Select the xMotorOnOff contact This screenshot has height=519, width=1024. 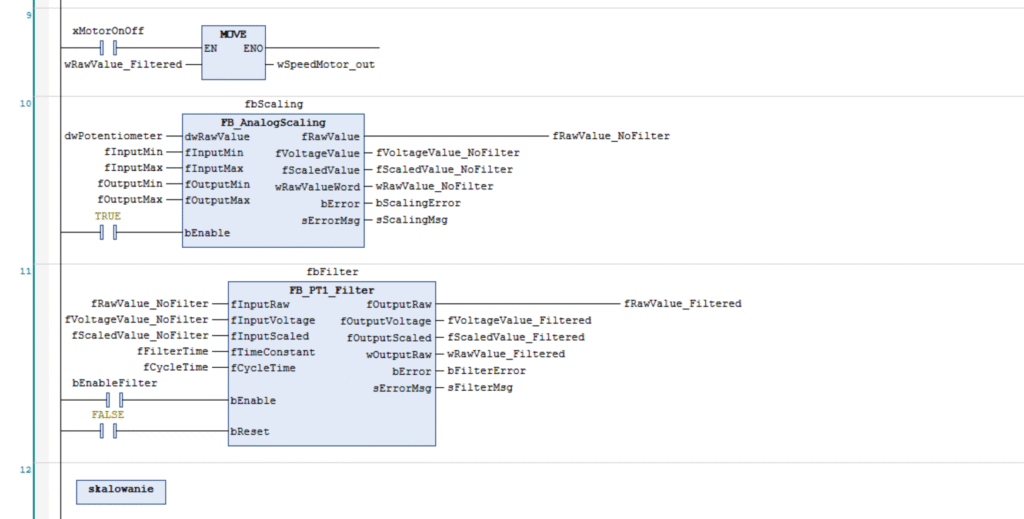point(108,47)
